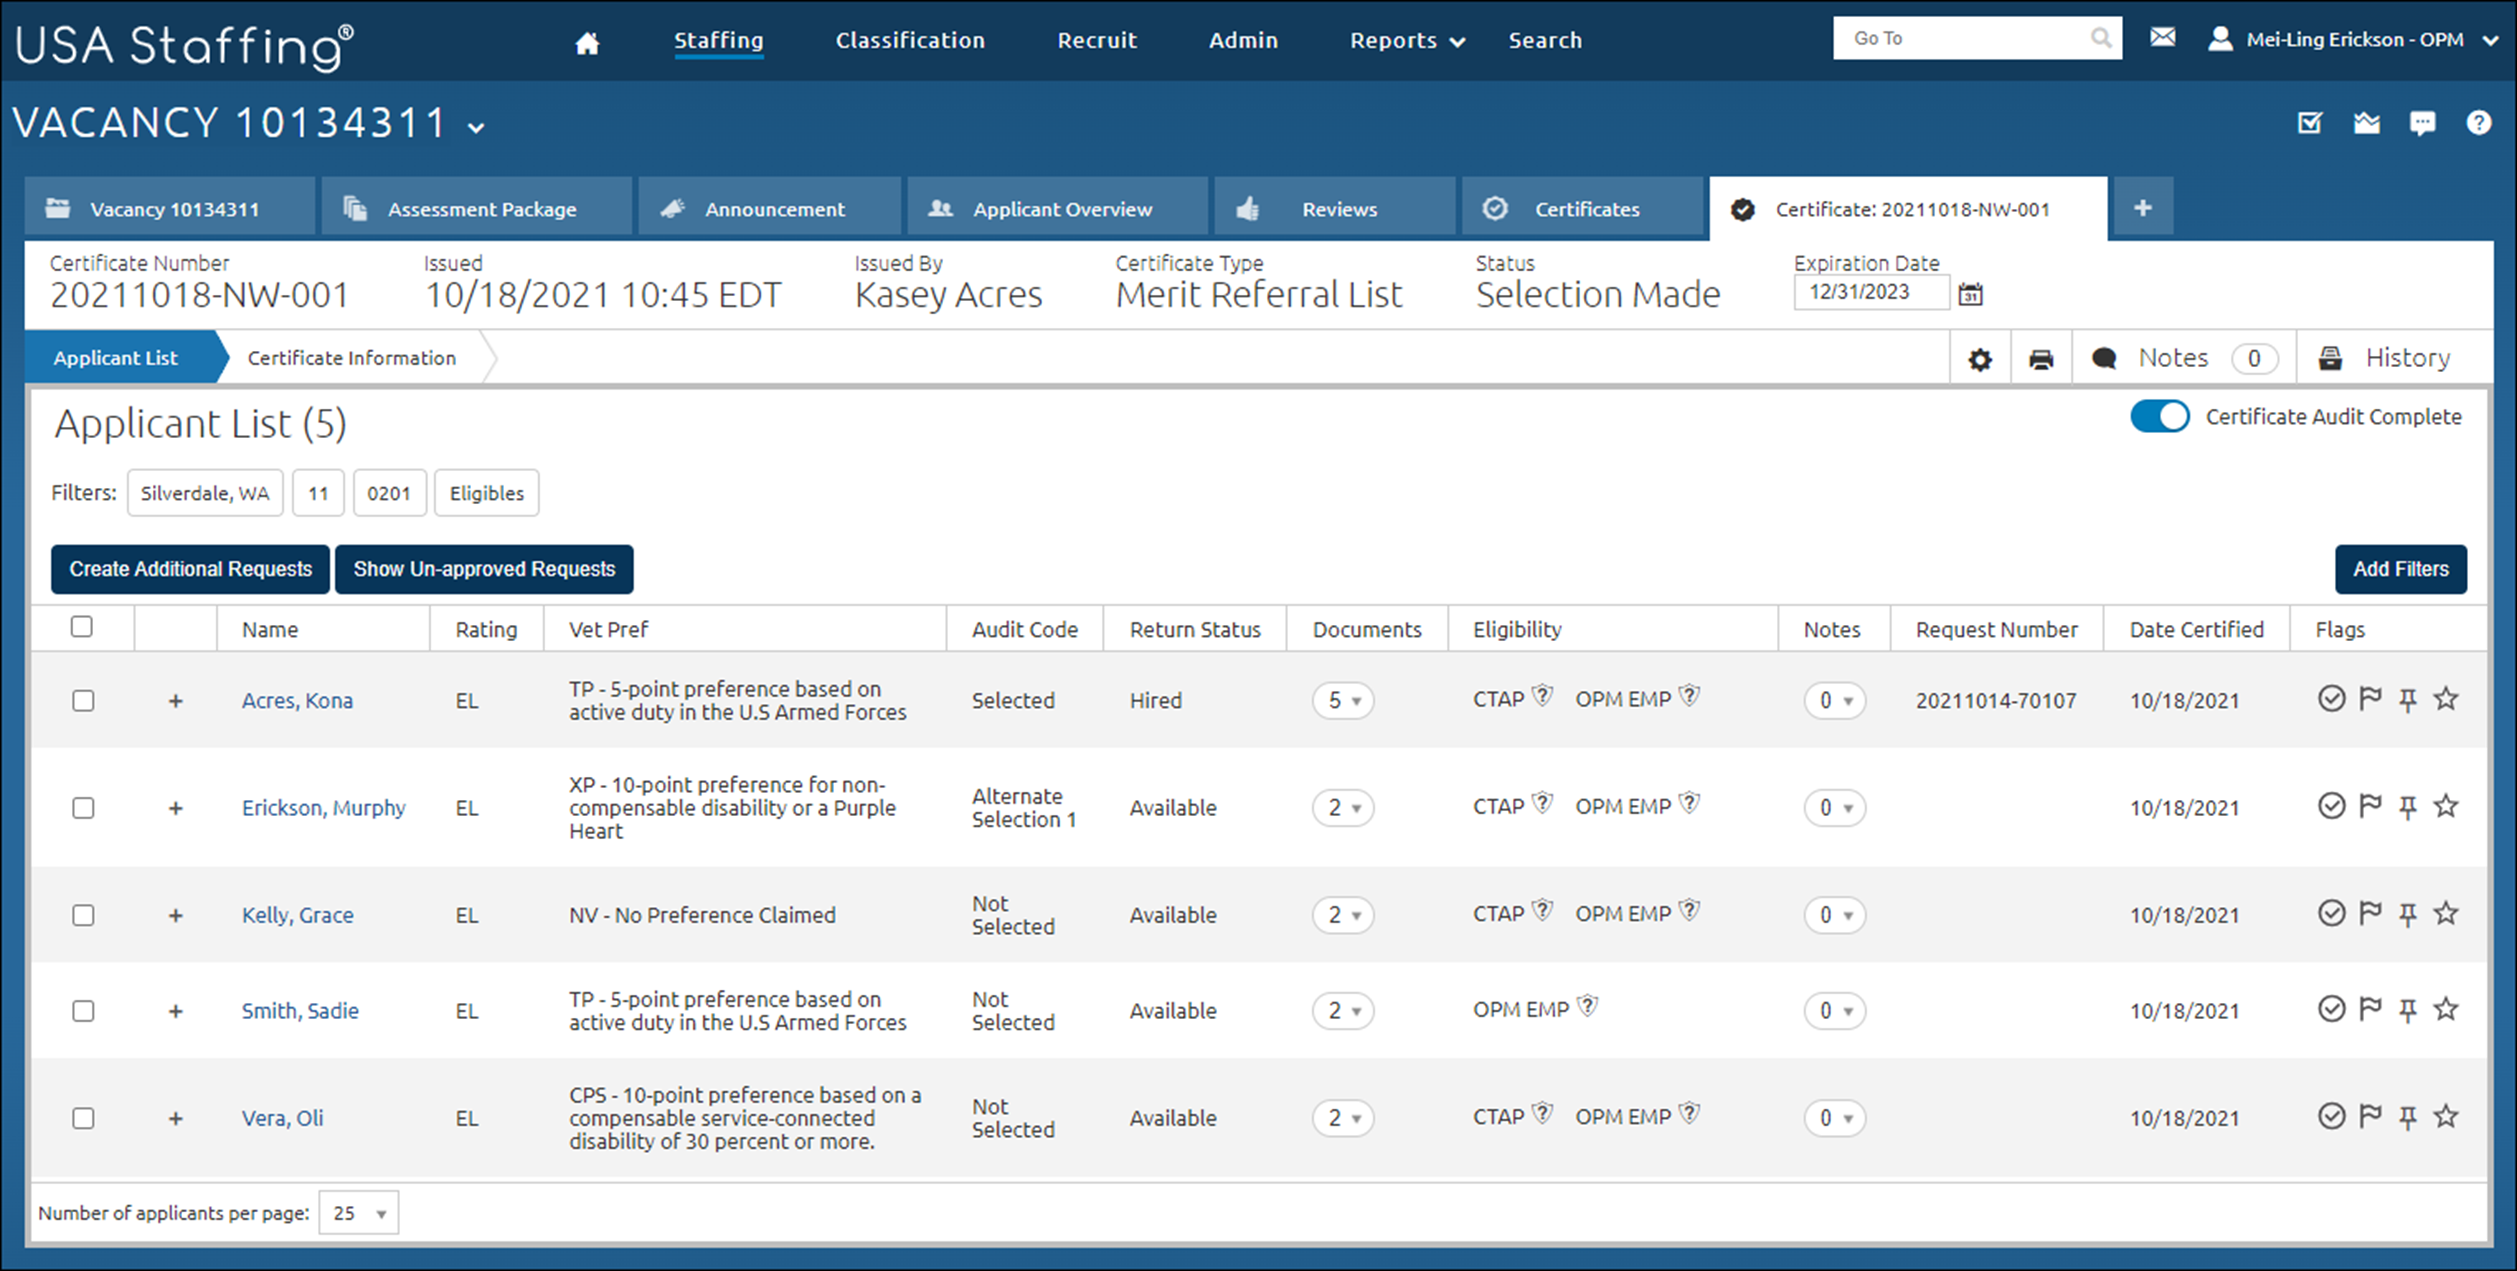Switch to the Certificate Information tab
The height and width of the screenshot is (1271, 2517).
pyautogui.click(x=350, y=357)
